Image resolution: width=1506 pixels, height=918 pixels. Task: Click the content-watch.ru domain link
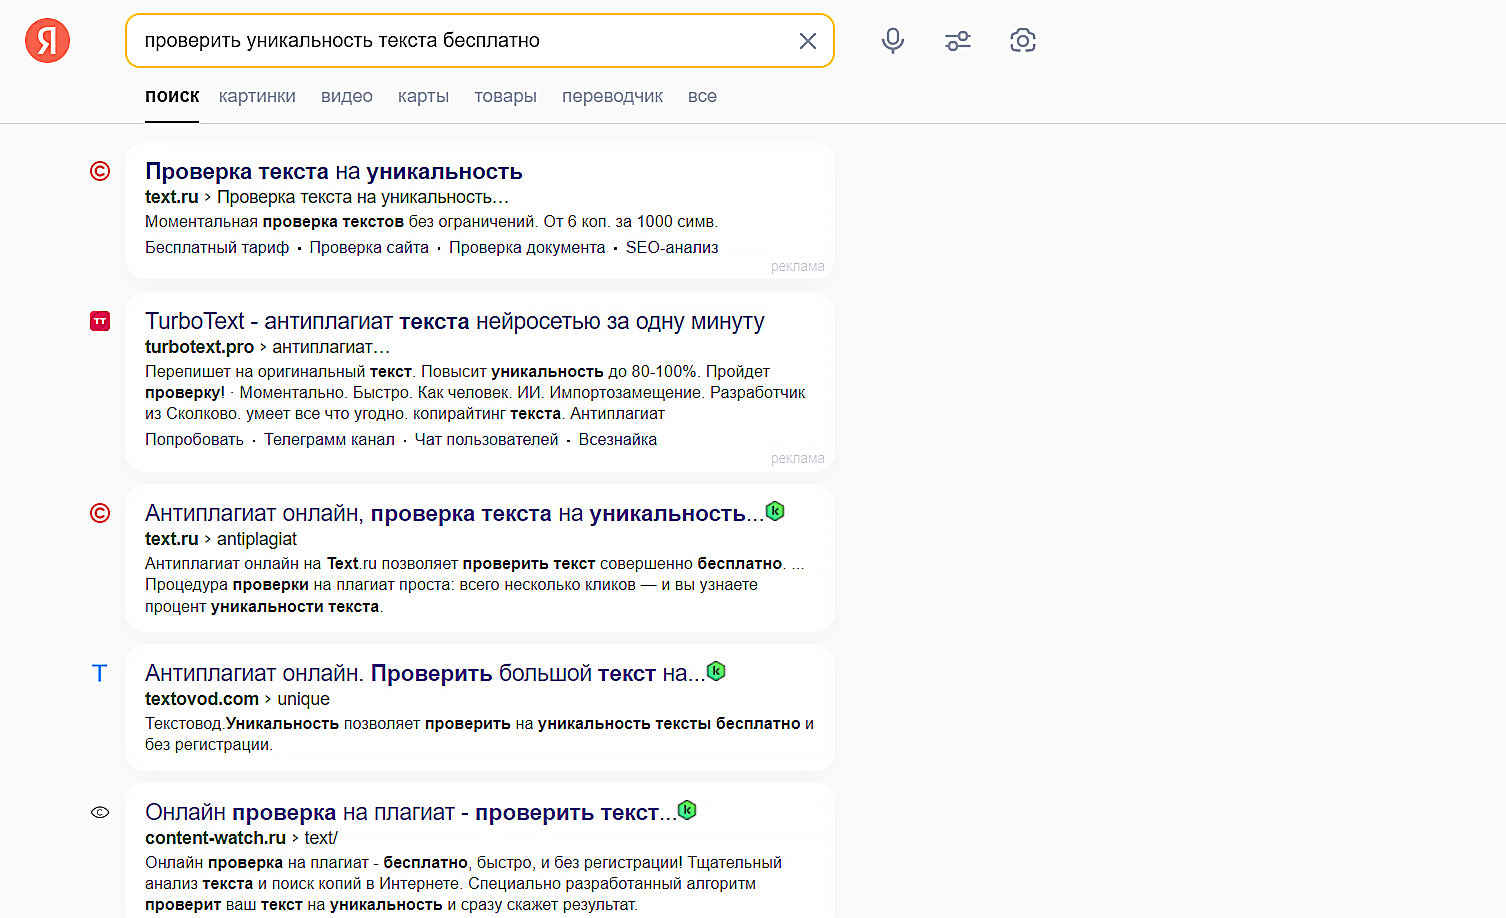[216, 838]
